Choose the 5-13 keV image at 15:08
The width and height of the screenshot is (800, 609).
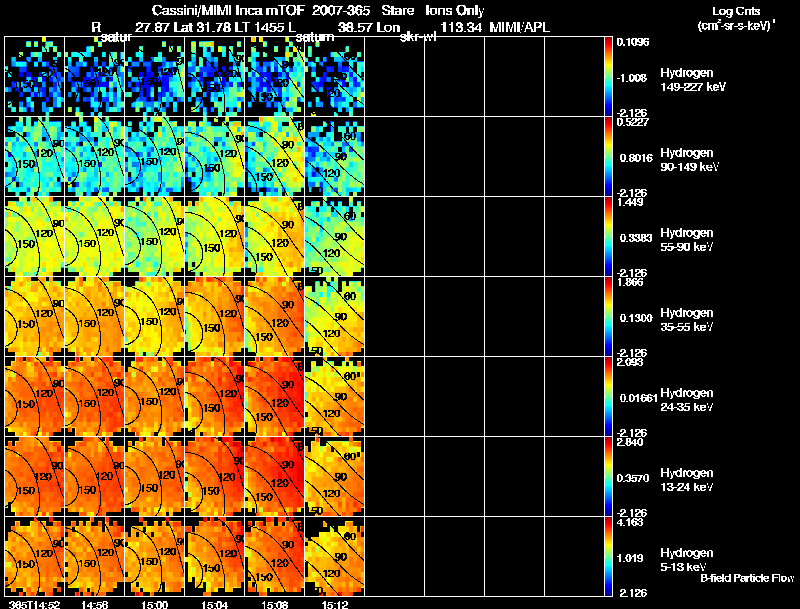[274, 556]
